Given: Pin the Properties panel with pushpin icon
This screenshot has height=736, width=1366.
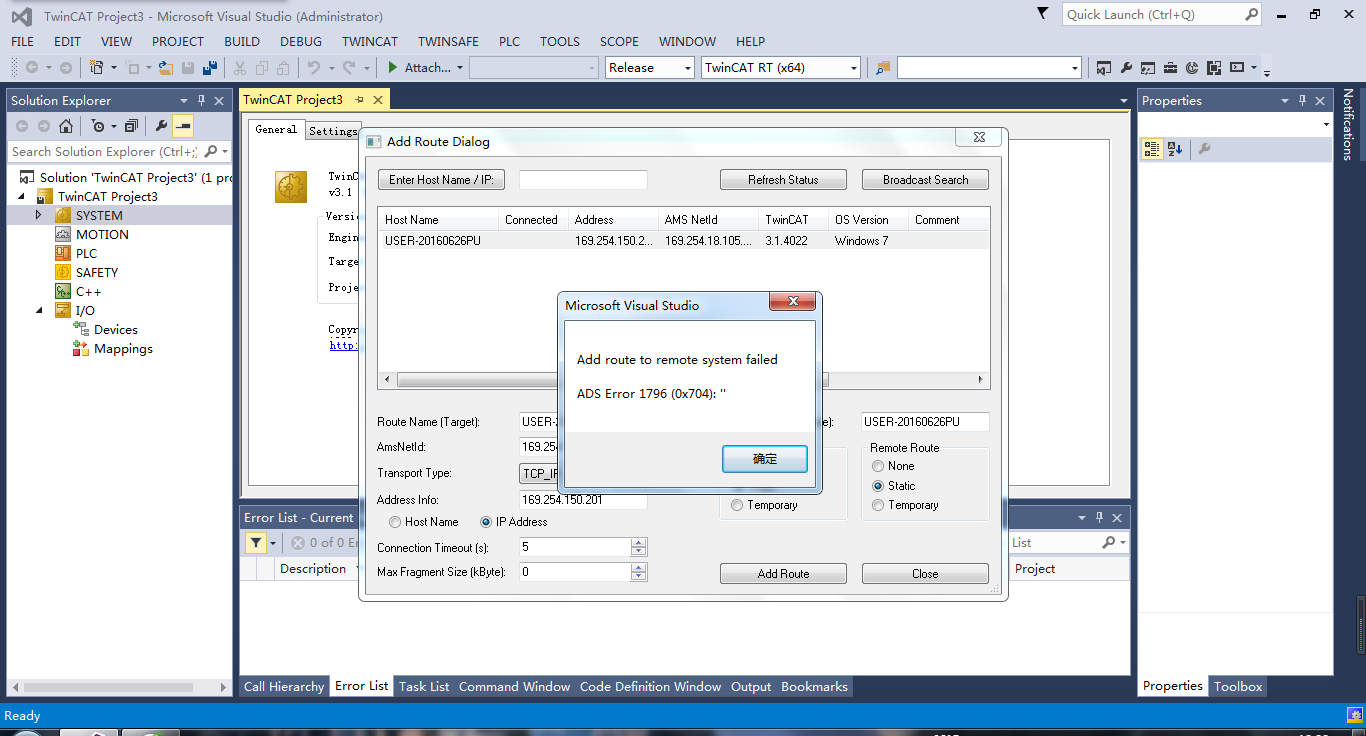Looking at the screenshot, I should pos(1302,101).
